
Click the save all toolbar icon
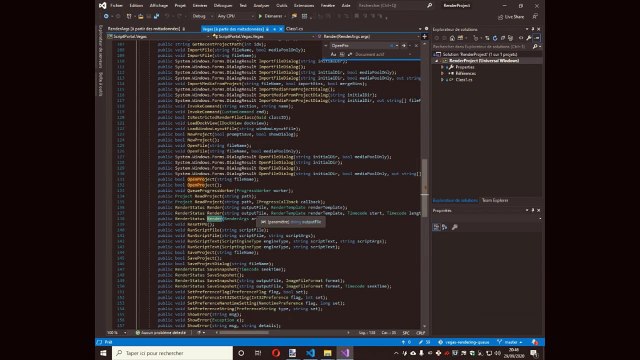156,16
